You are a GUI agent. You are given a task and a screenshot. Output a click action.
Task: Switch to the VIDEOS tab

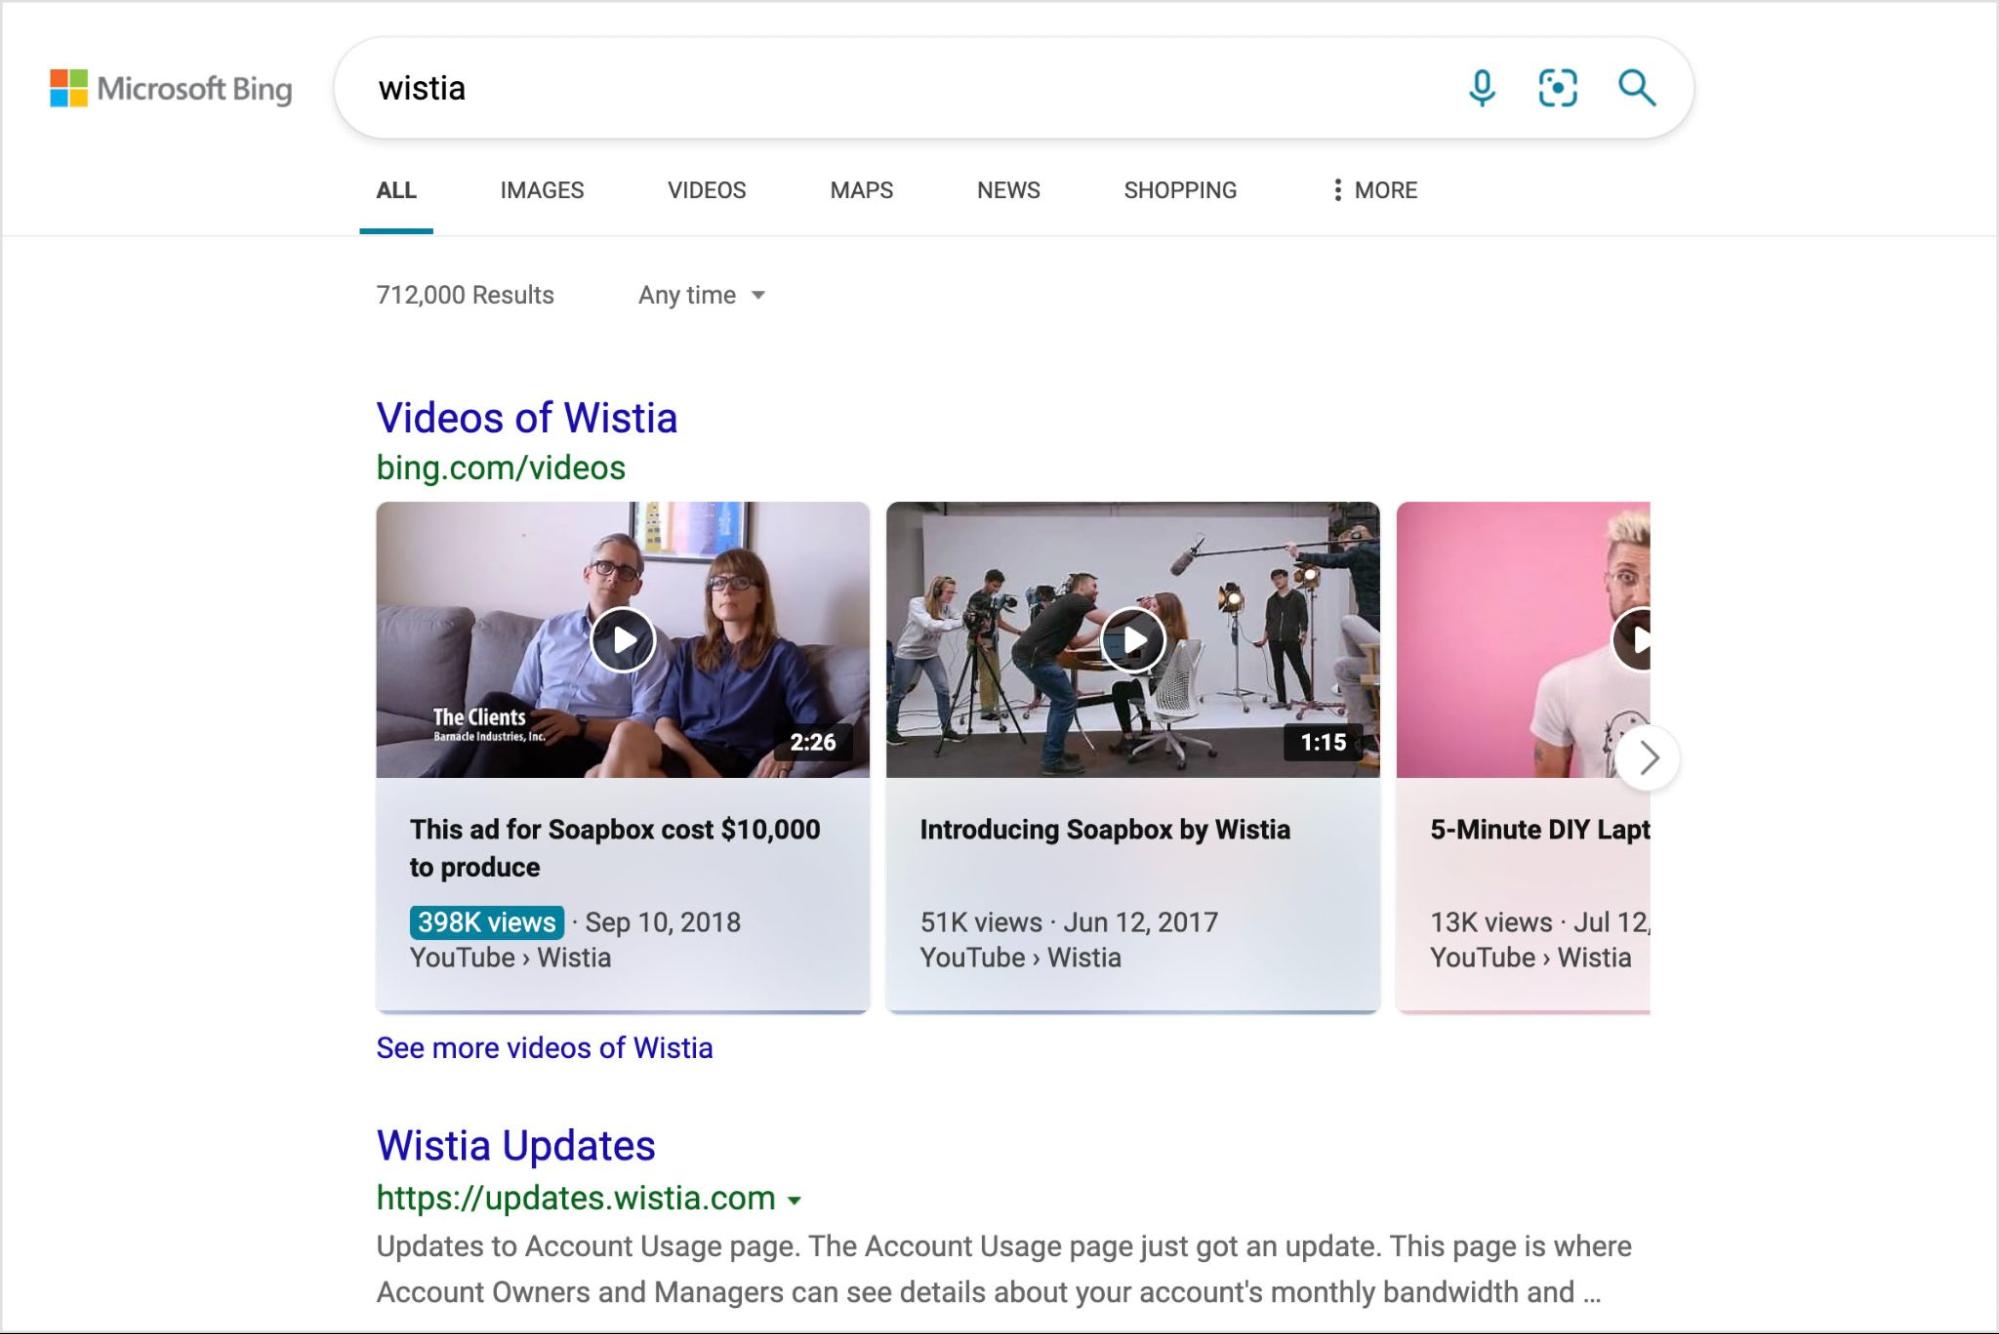click(x=707, y=190)
